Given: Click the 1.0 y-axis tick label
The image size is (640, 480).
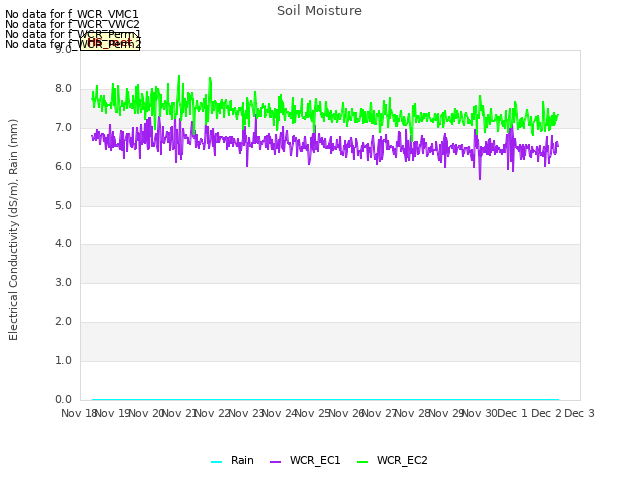Looking at the screenshot, I should [x=63, y=360].
